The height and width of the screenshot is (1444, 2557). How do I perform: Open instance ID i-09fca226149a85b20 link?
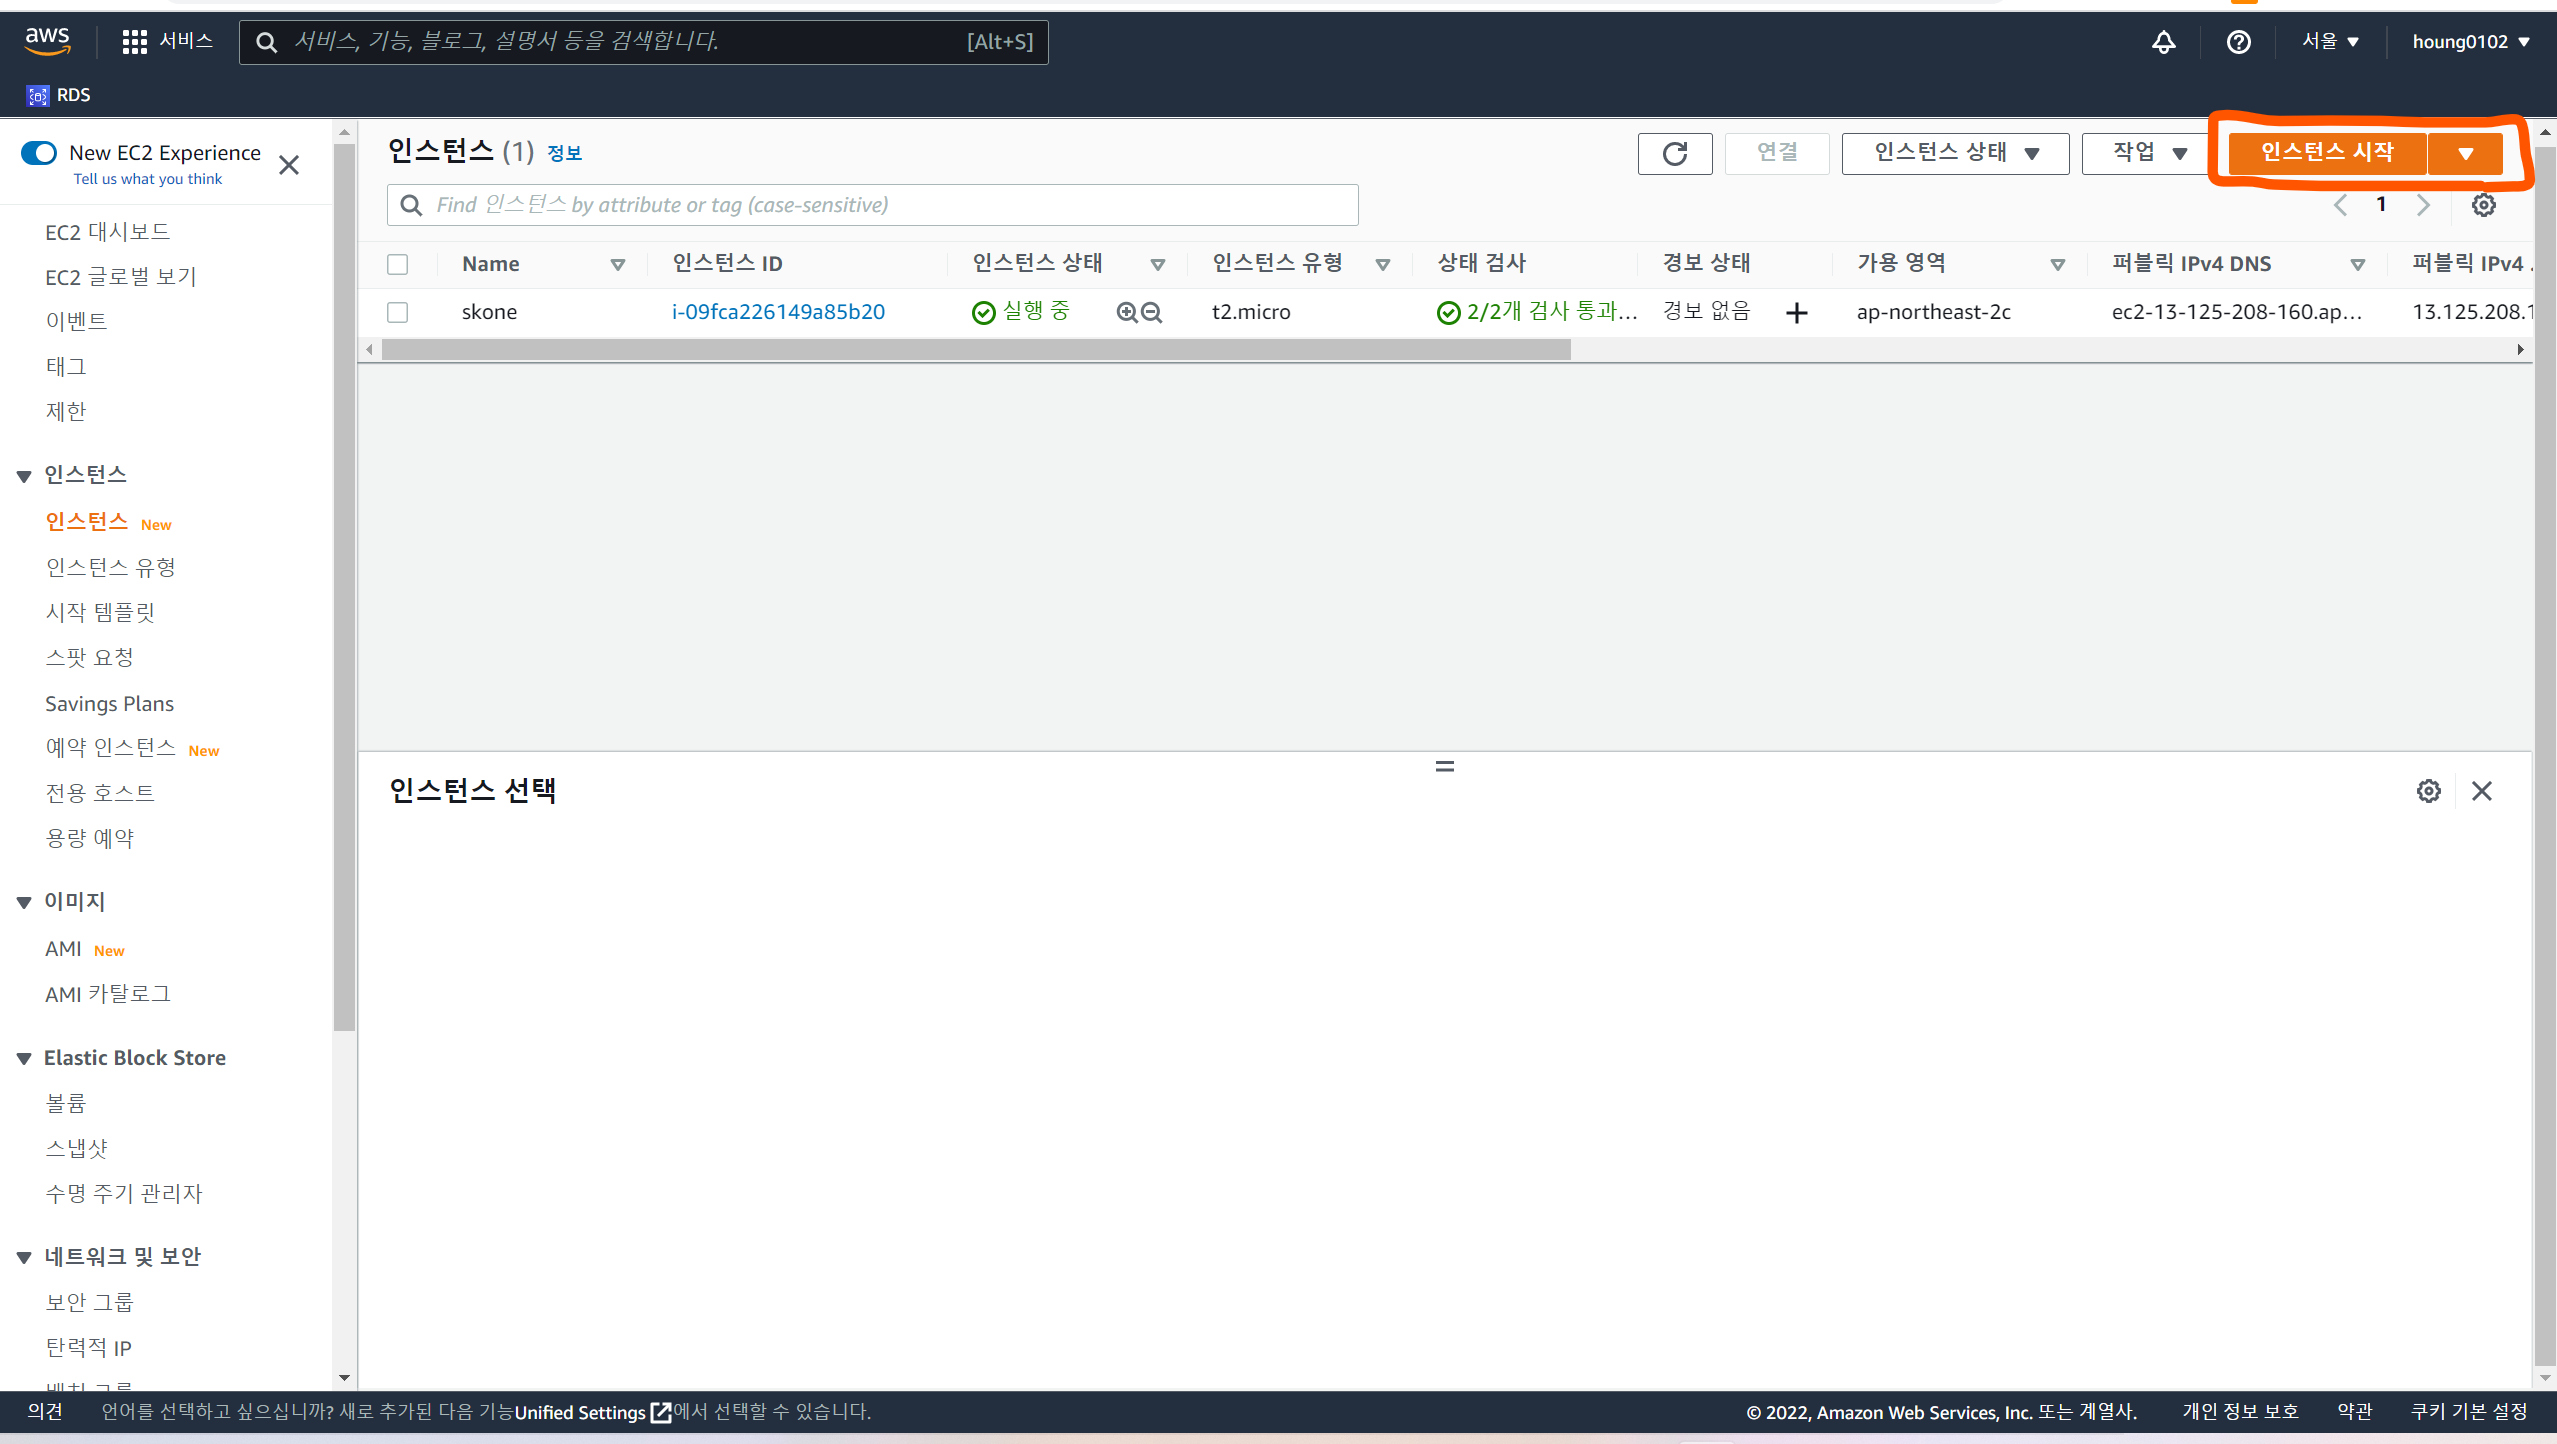point(778,312)
